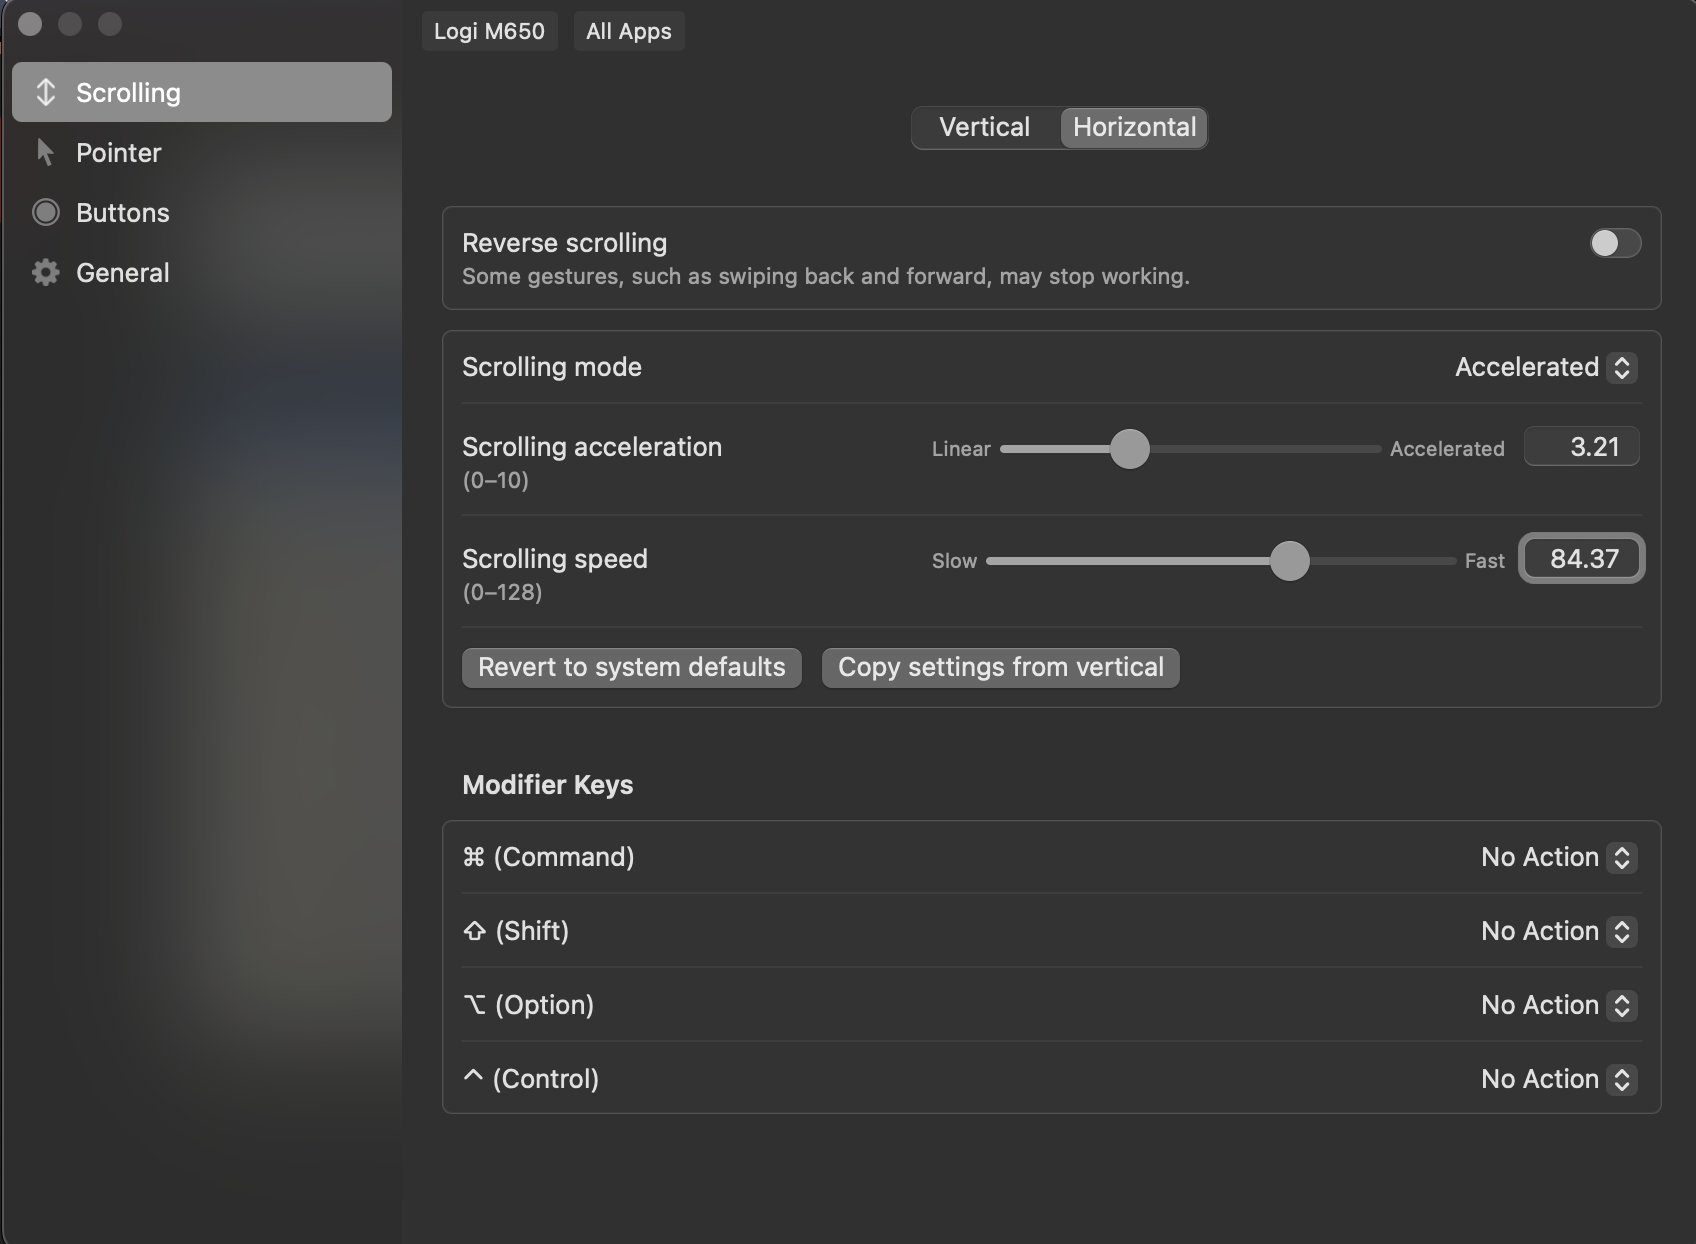Click the Scrolling speed slider knob

click(x=1290, y=561)
